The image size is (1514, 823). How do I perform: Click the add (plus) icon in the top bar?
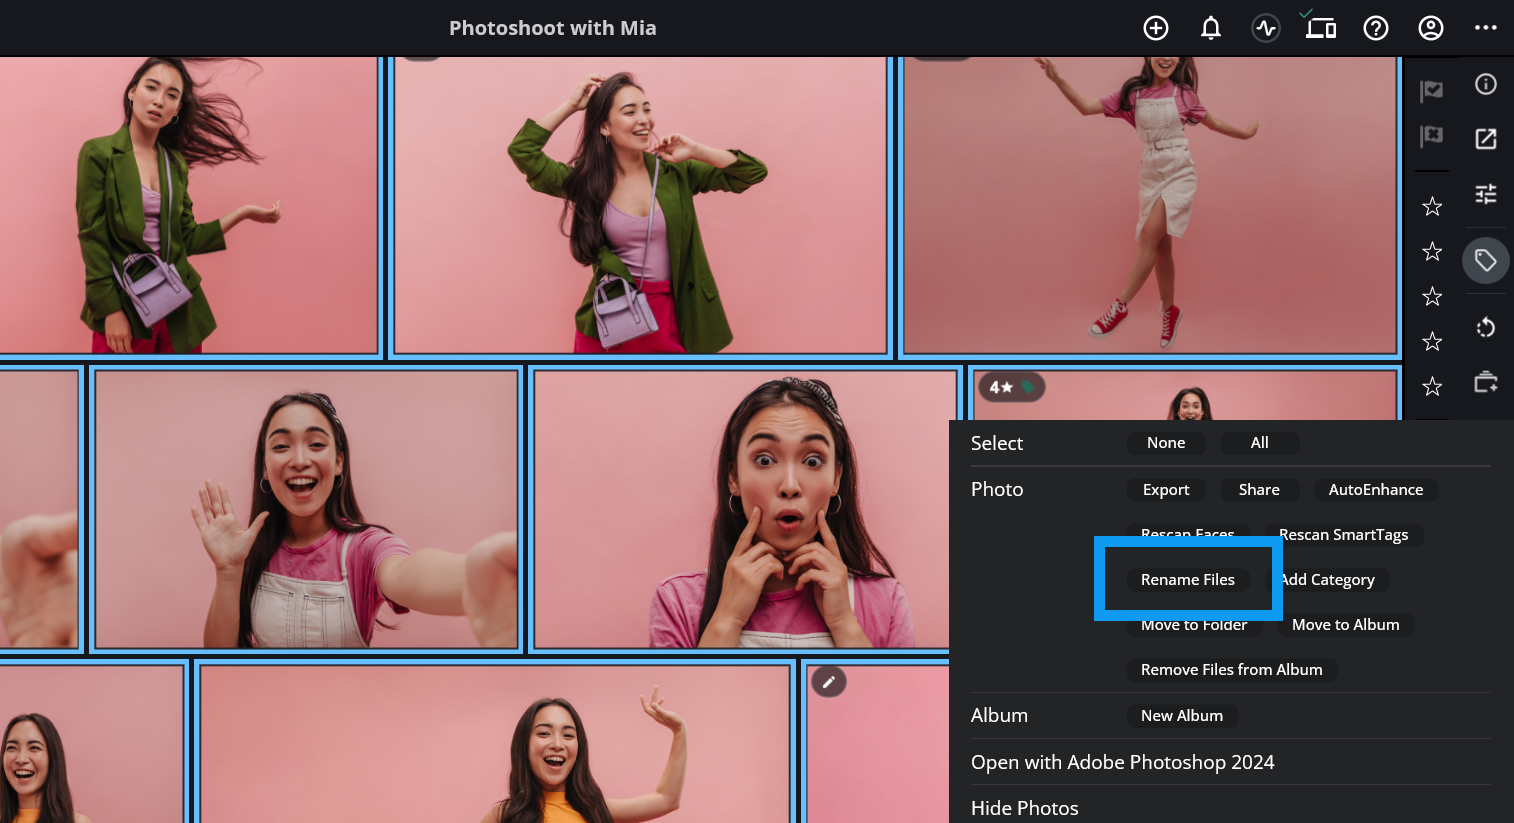tap(1156, 28)
